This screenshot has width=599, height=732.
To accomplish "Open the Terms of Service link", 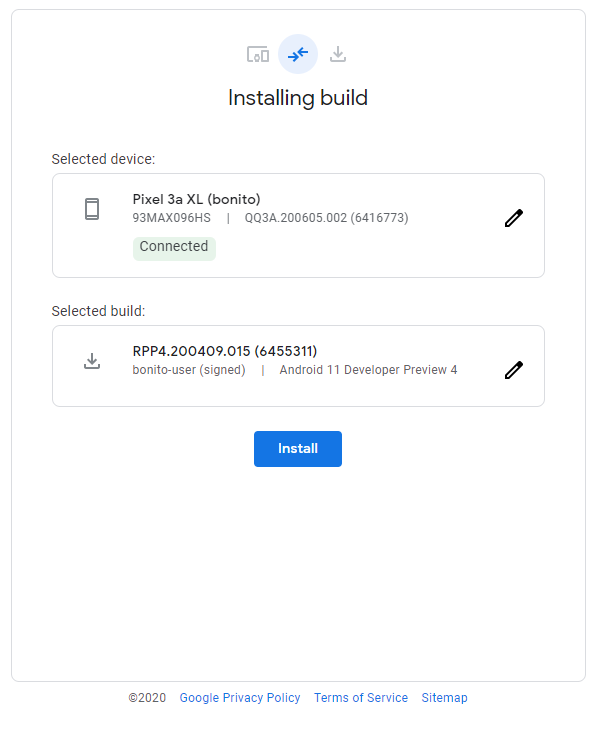I will 360,697.
